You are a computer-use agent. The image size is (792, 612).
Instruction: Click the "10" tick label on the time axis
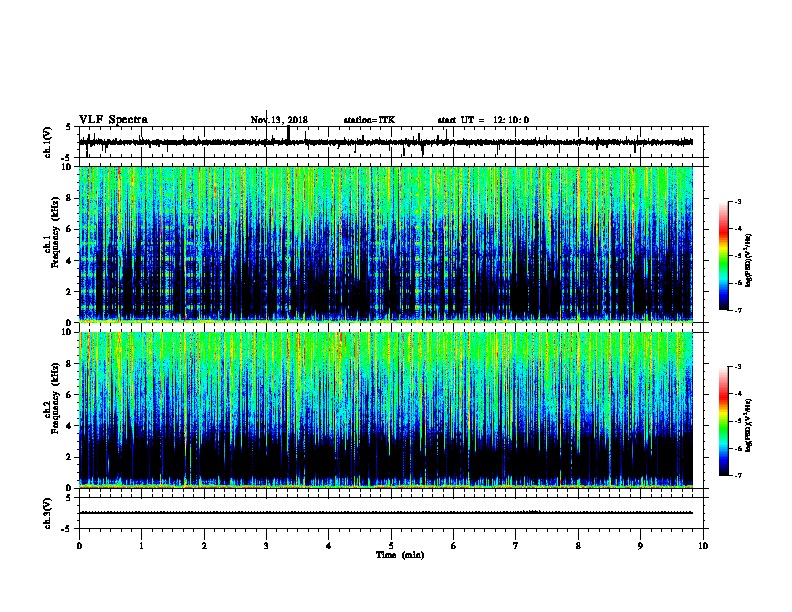click(703, 546)
